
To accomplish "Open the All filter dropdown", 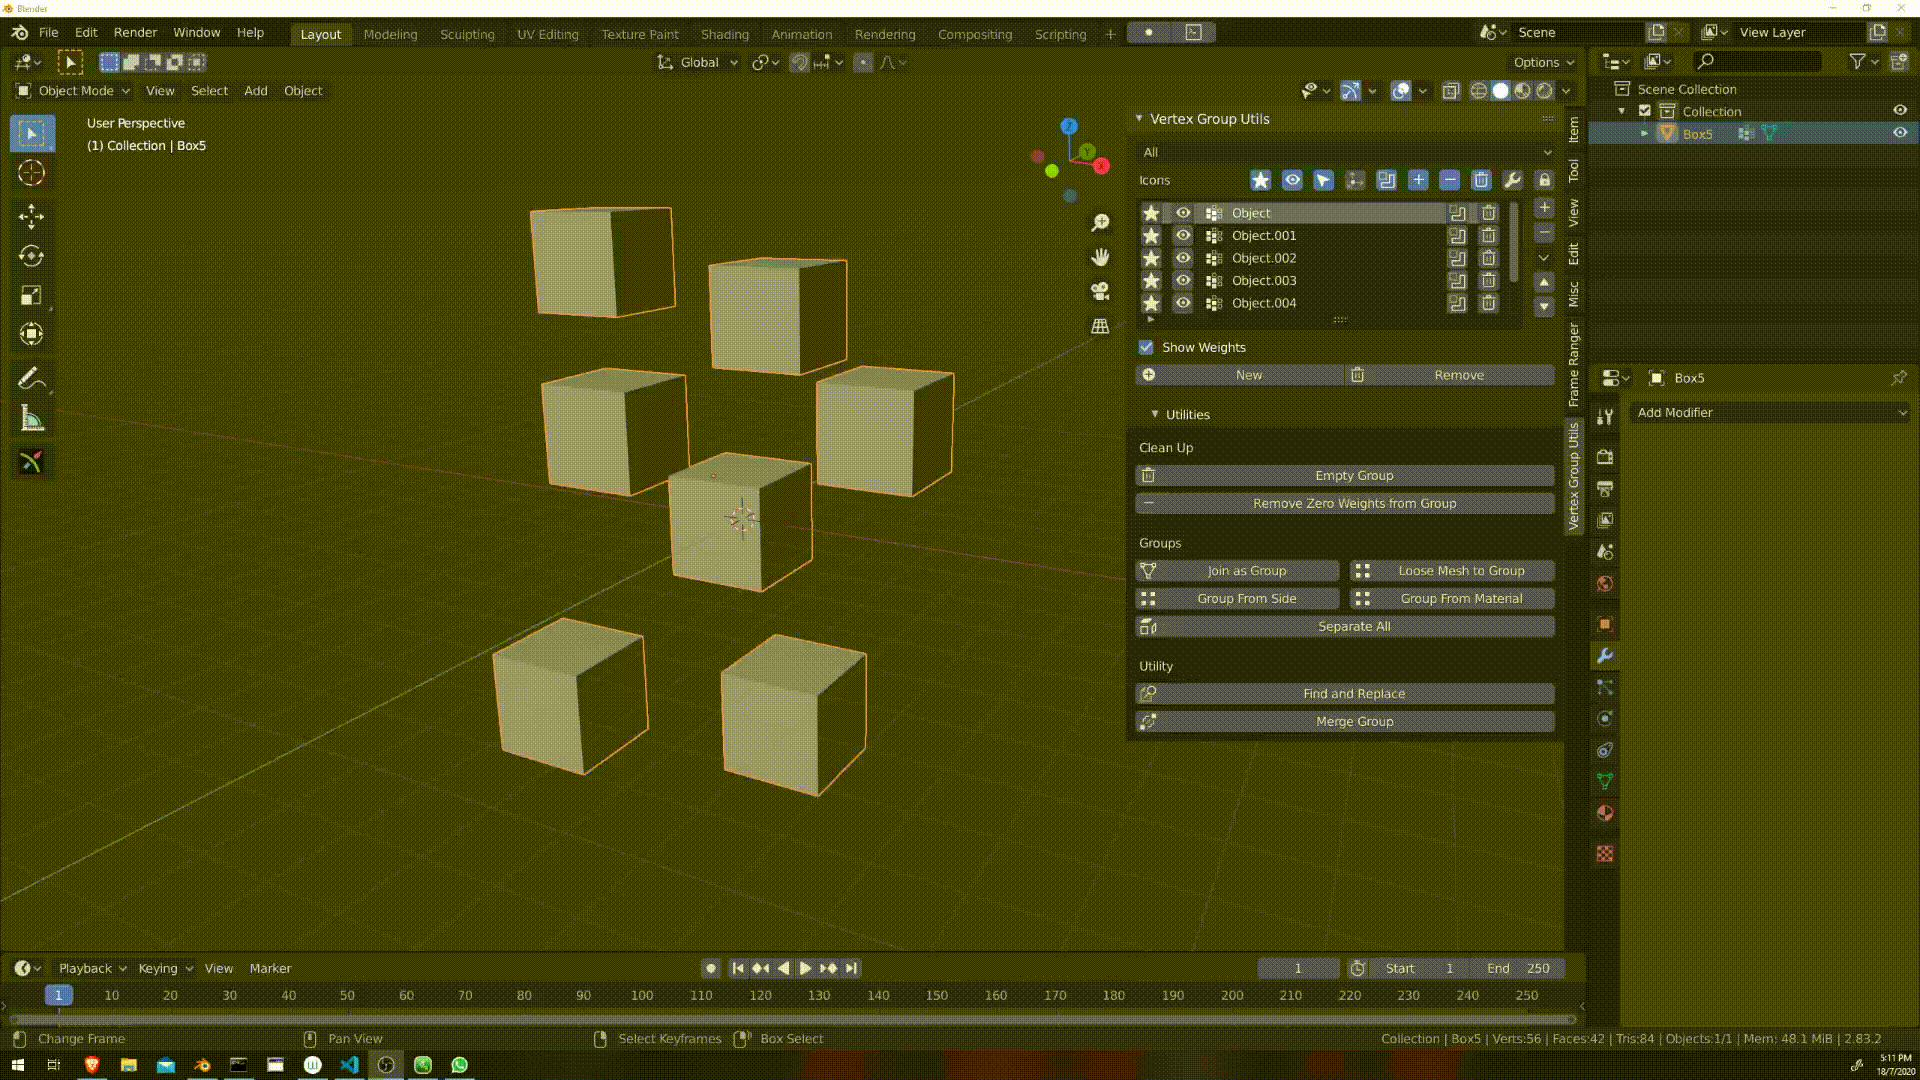I will (x=1345, y=153).
